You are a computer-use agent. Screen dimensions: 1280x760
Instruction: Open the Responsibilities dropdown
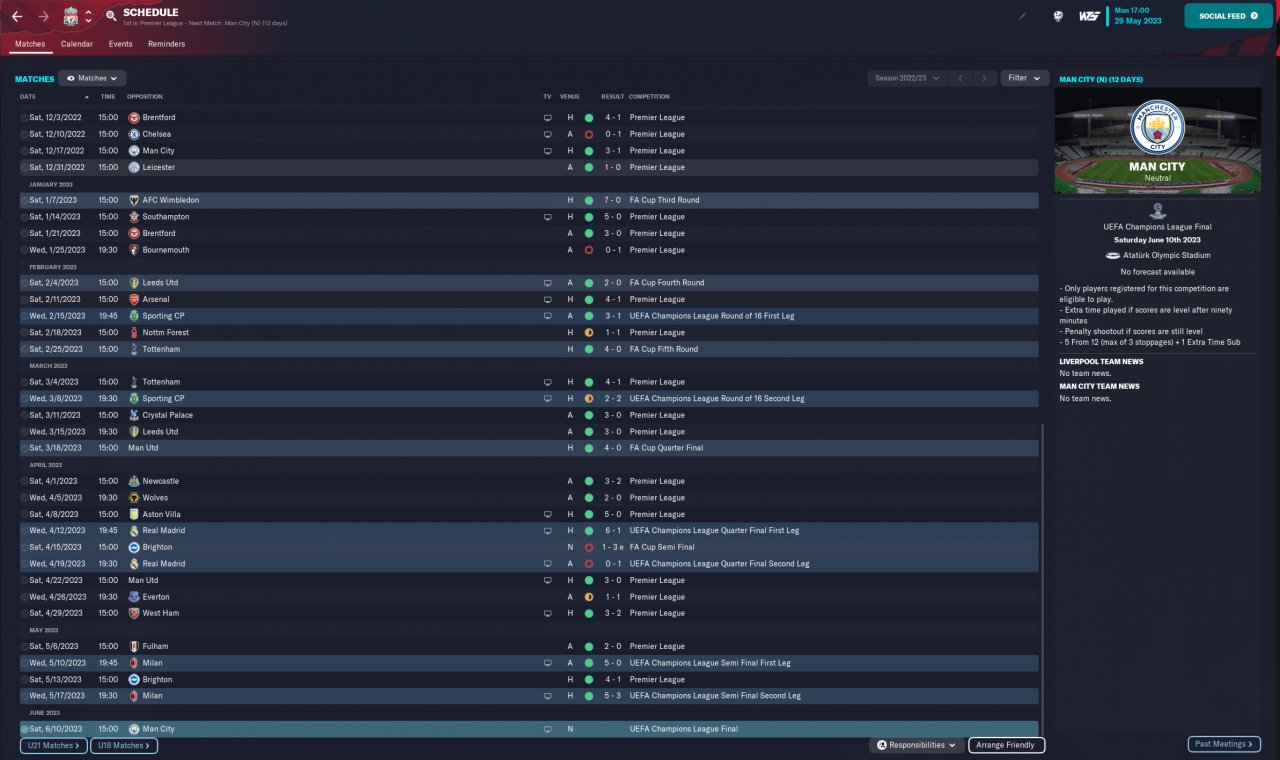tap(916, 745)
